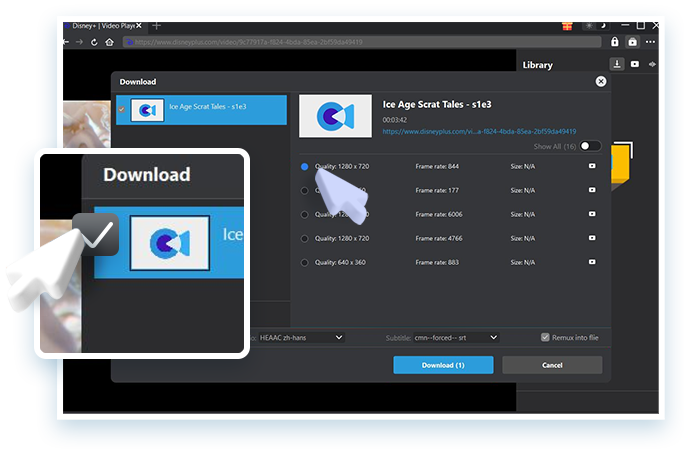Go forward with the browser forward arrow
The width and height of the screenshot is (684, 449).
(79, 42)
